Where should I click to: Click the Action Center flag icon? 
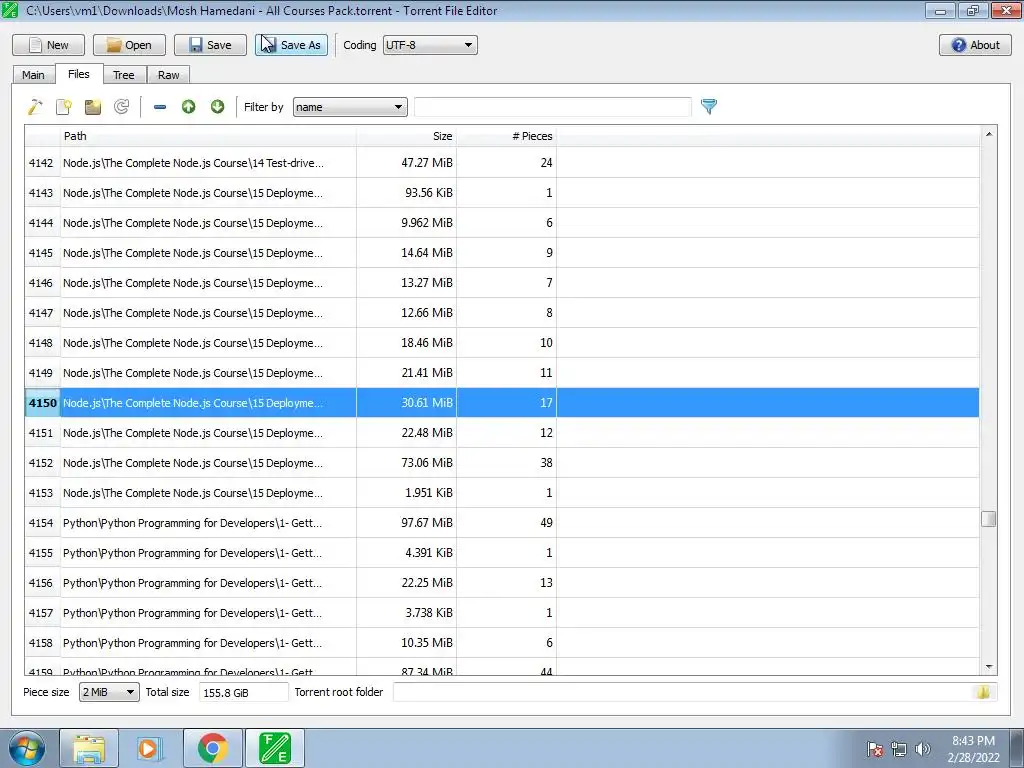(875, 749)
